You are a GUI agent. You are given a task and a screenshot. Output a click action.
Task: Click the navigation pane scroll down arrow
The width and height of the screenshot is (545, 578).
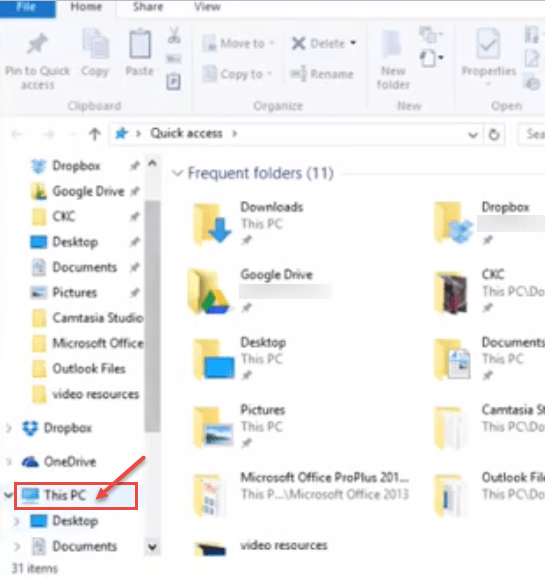pyautogui.click(x=153, y=547)
